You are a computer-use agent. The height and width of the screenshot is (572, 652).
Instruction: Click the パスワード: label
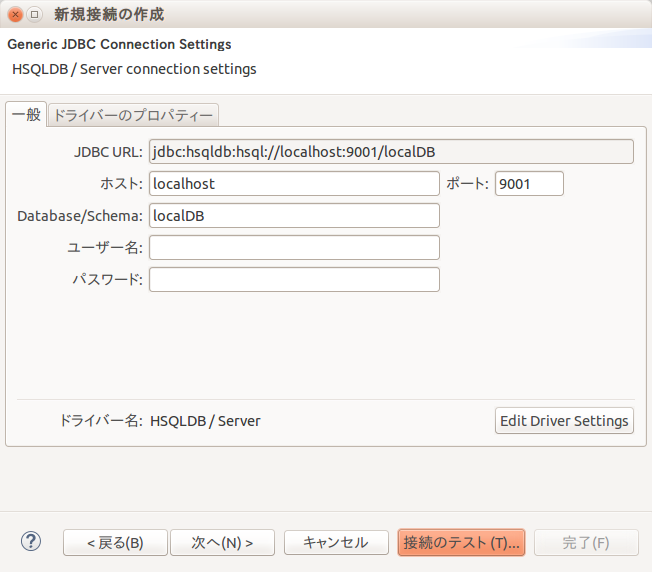click(108, 279)
